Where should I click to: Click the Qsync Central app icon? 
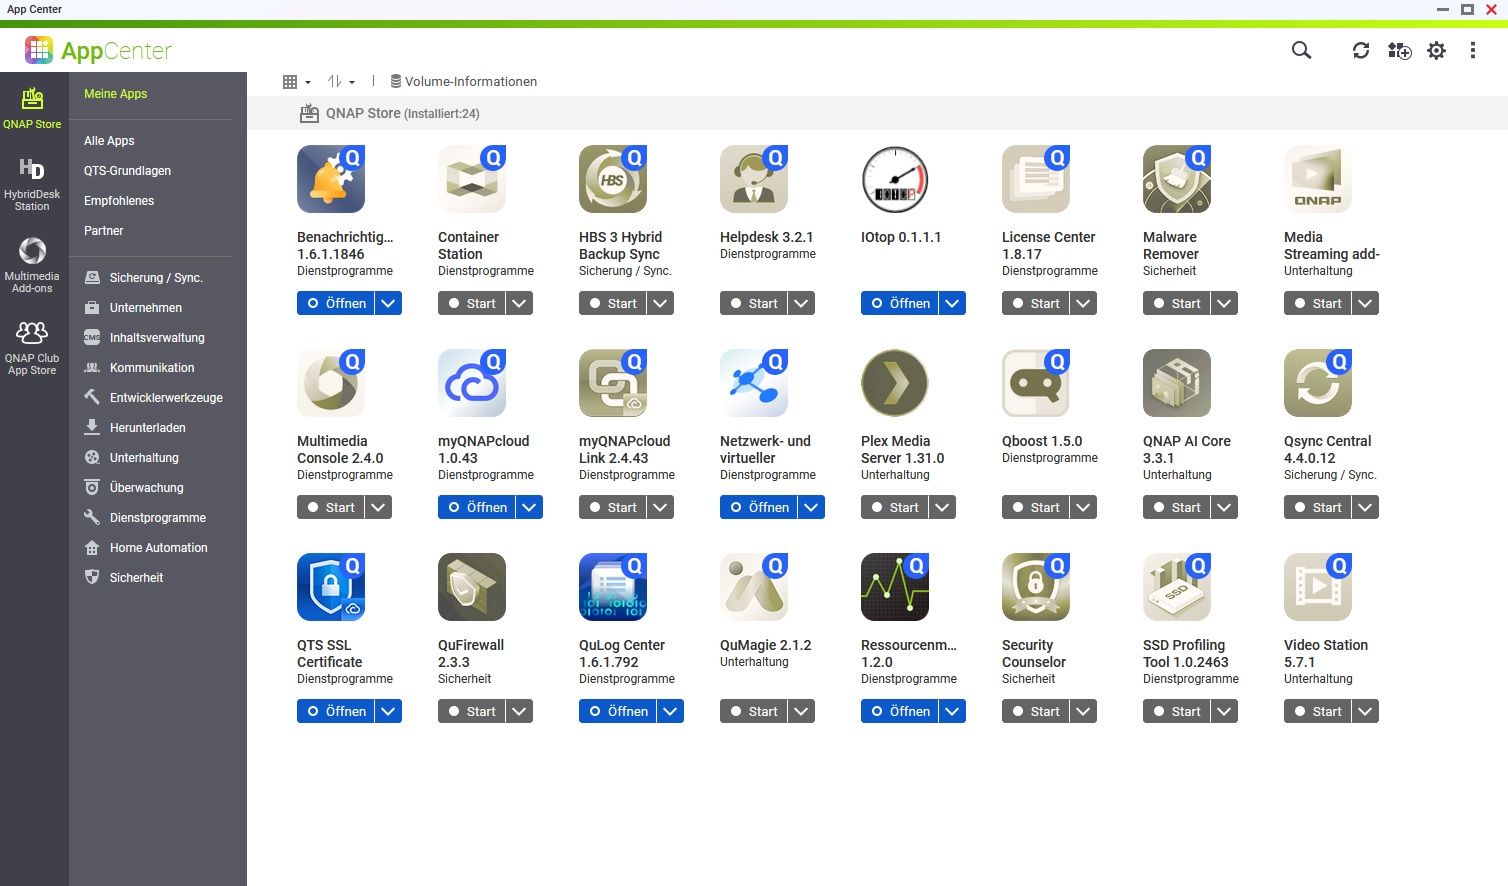click(x=1318, y=383)
